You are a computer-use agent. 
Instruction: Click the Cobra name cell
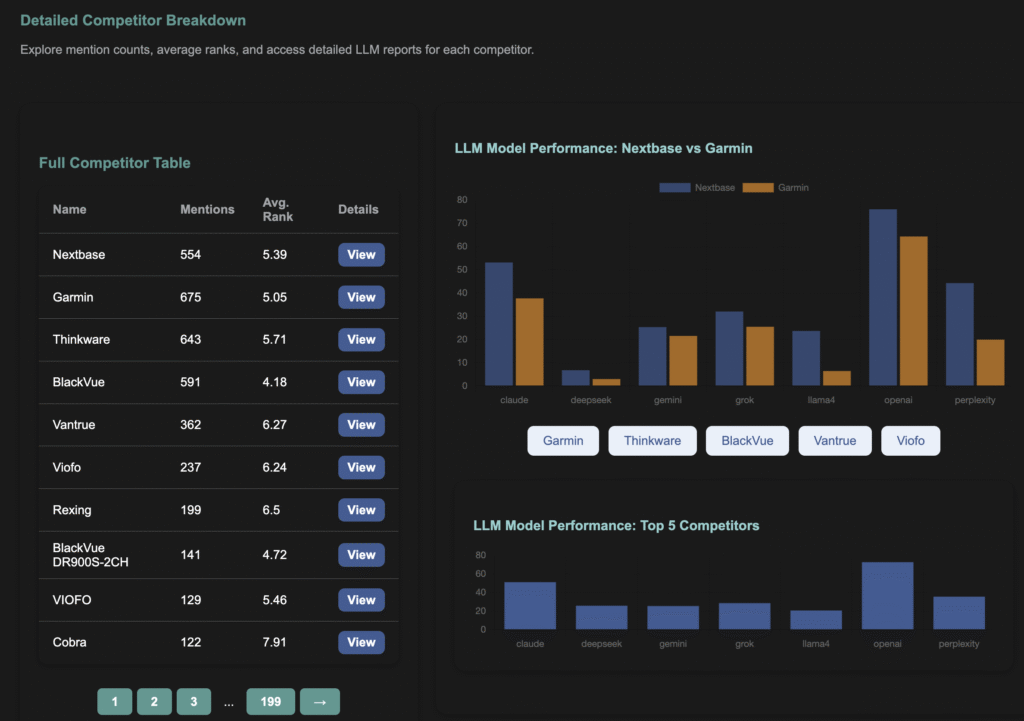(69, 643)
